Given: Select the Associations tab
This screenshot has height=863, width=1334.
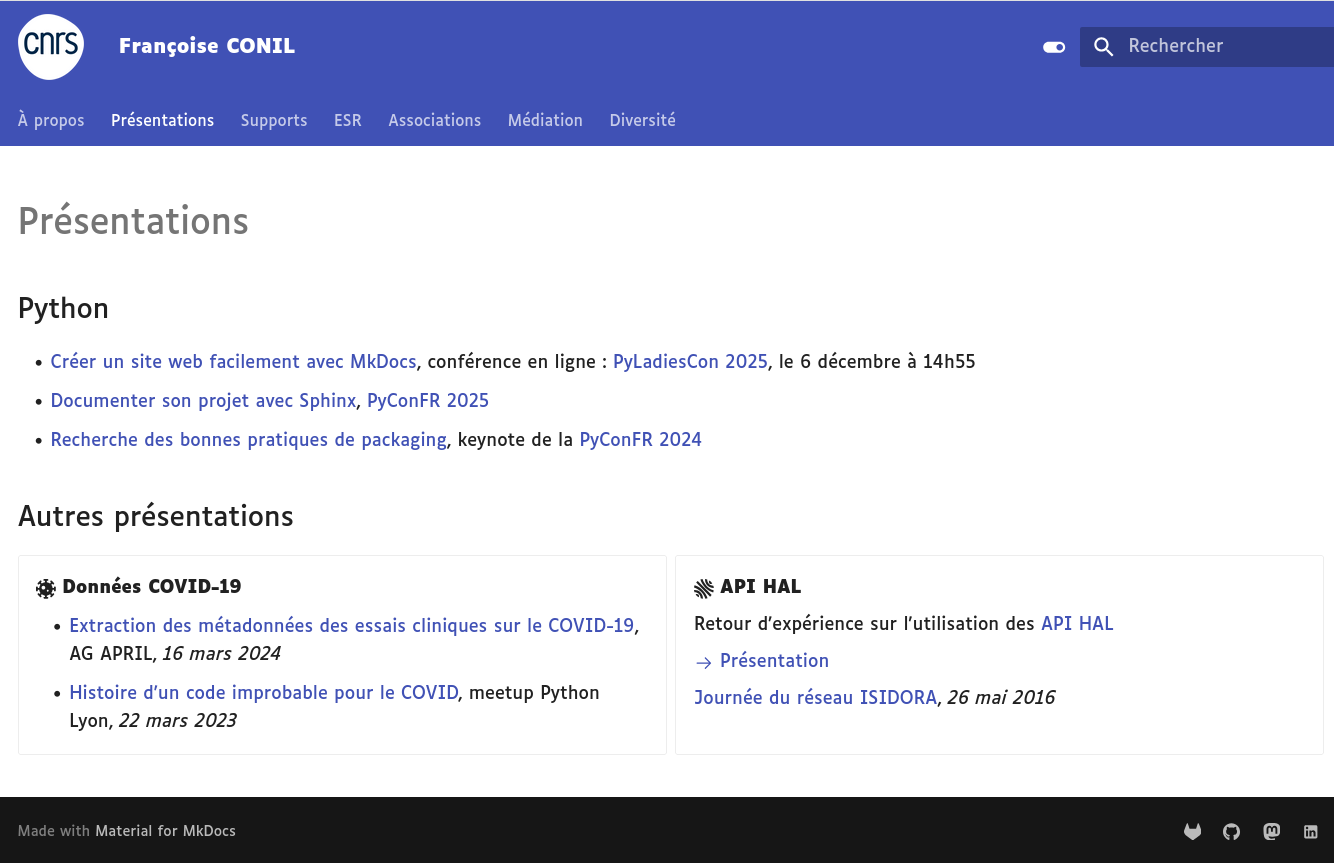Looking at the screenshot, I should (x=434, y=120).
